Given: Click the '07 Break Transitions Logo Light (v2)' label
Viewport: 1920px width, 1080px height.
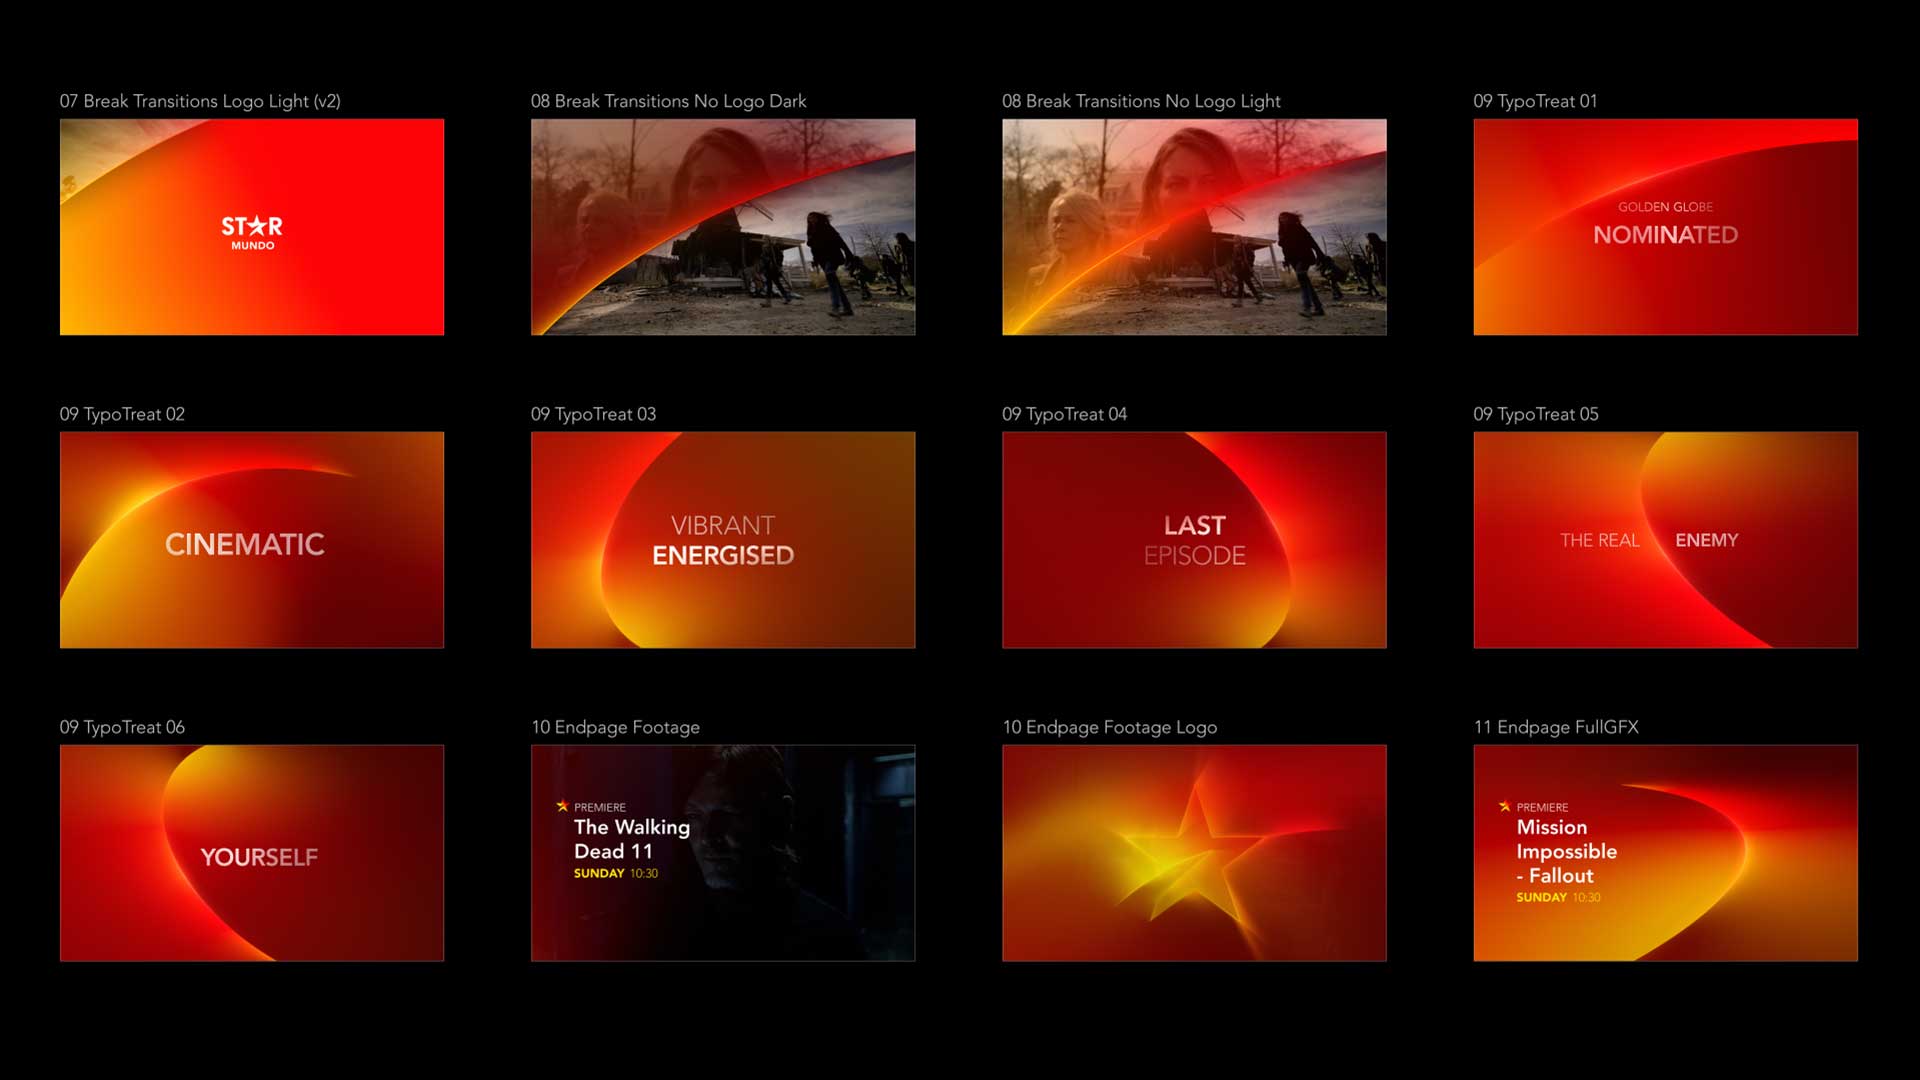Looking at the screenshot, I should click(x=200, y=101).
